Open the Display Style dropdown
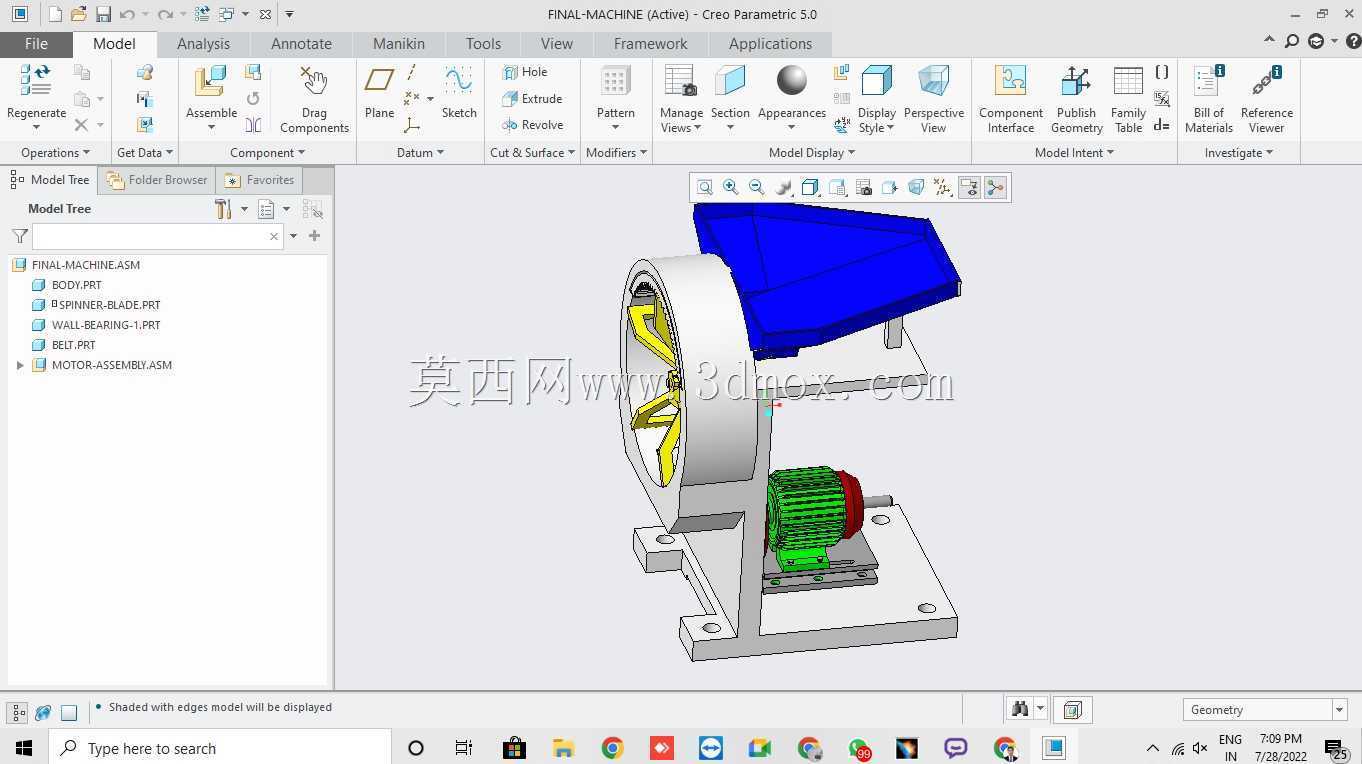The image size is (1362, 764). [877, 120]
